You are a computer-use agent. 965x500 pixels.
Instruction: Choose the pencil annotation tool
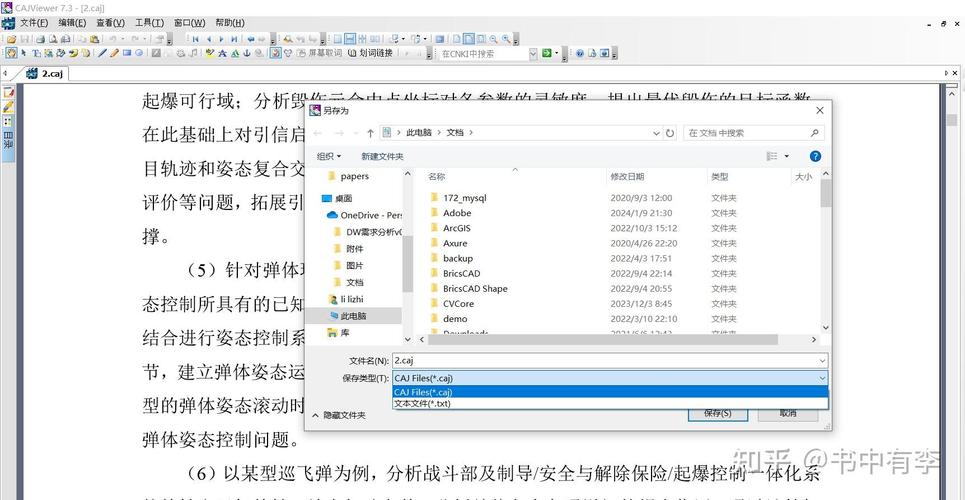coord(114,53)
